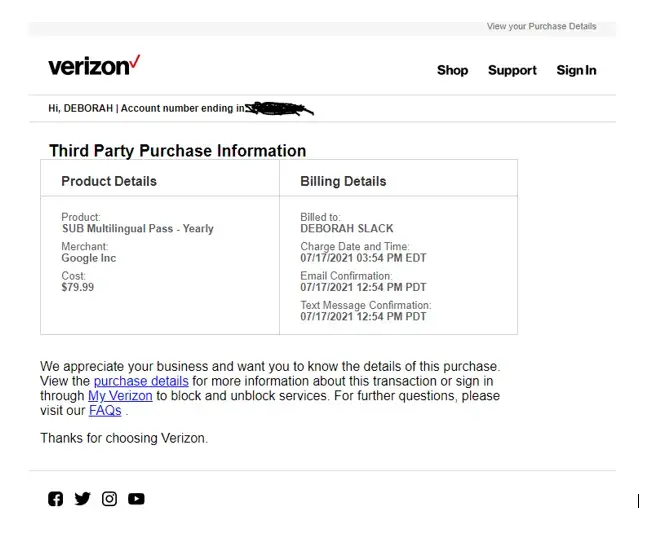Click the Google Inc merchant name
The image size is (661, 545).
88,258
